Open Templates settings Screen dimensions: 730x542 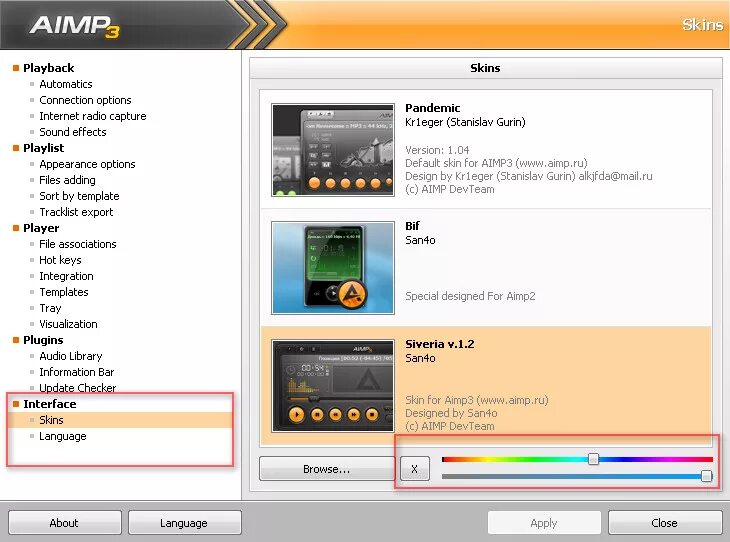point(64,292)
